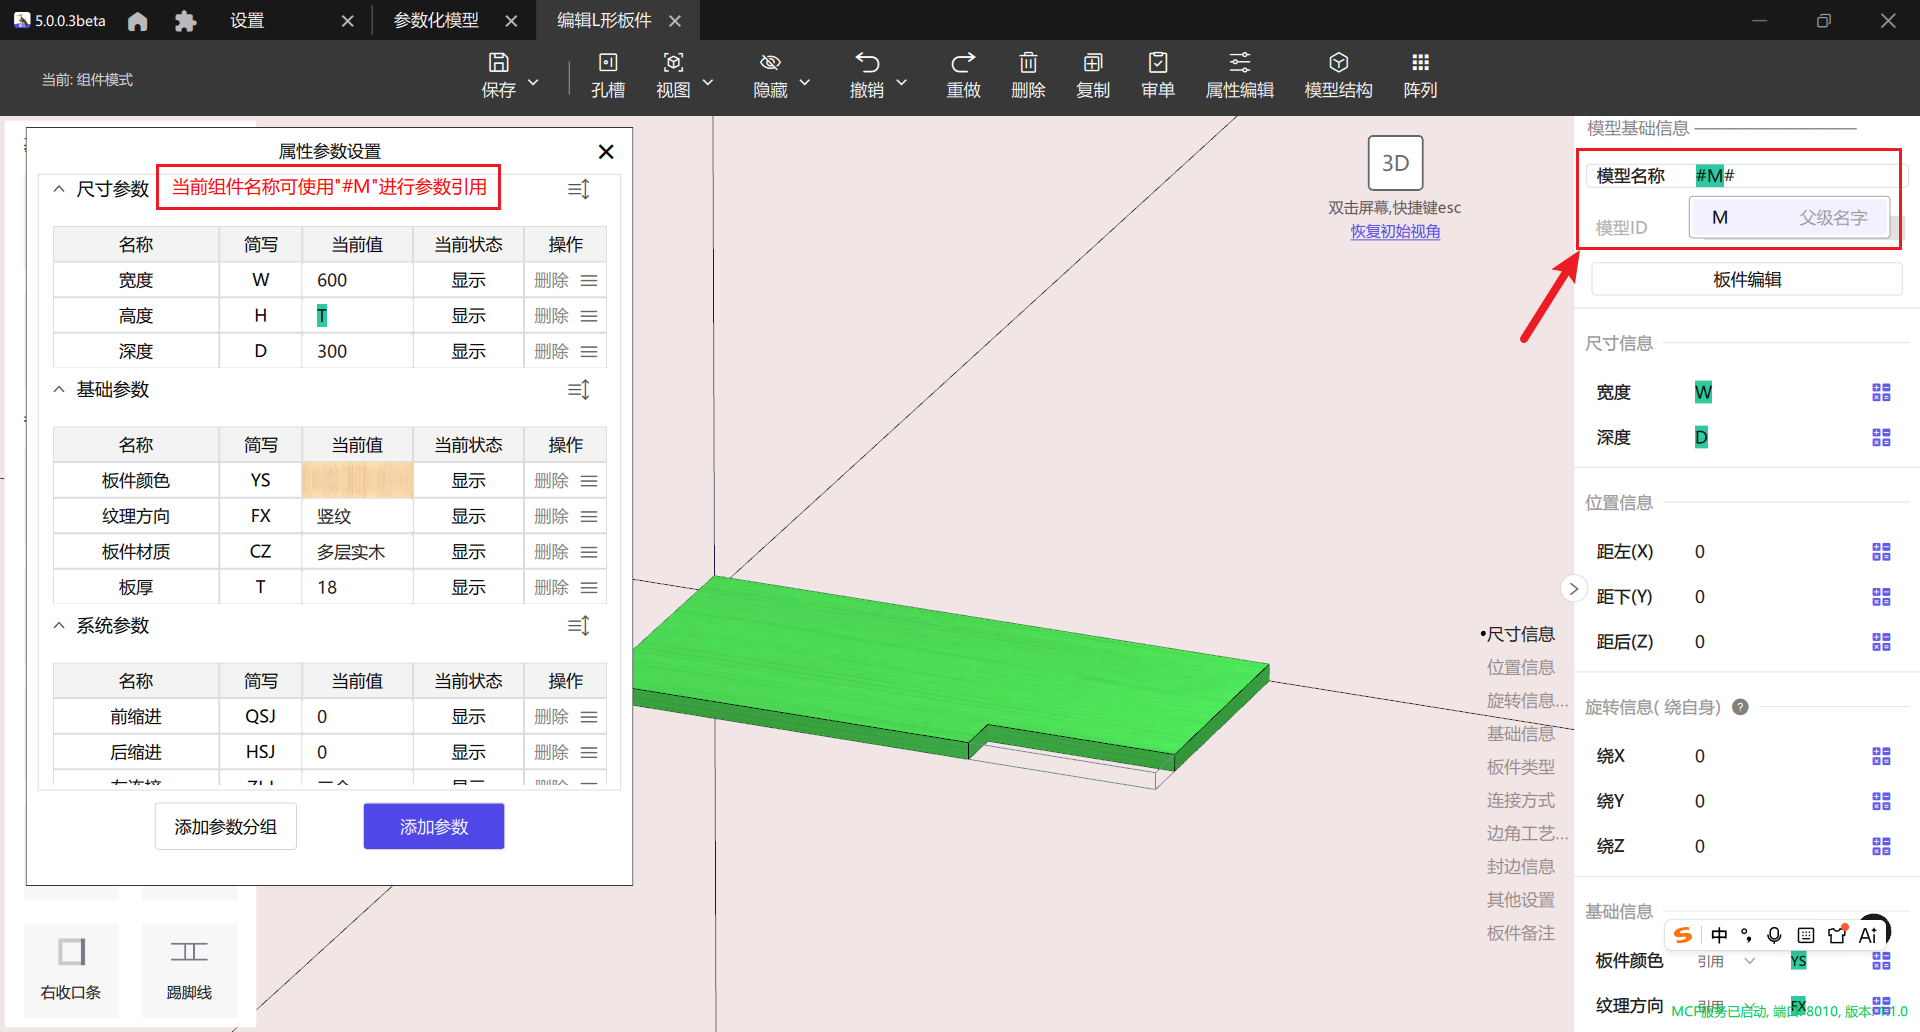Click 恢复初始视角 link
The width and height of the screenshot is (1920, 1032).
1395,232
